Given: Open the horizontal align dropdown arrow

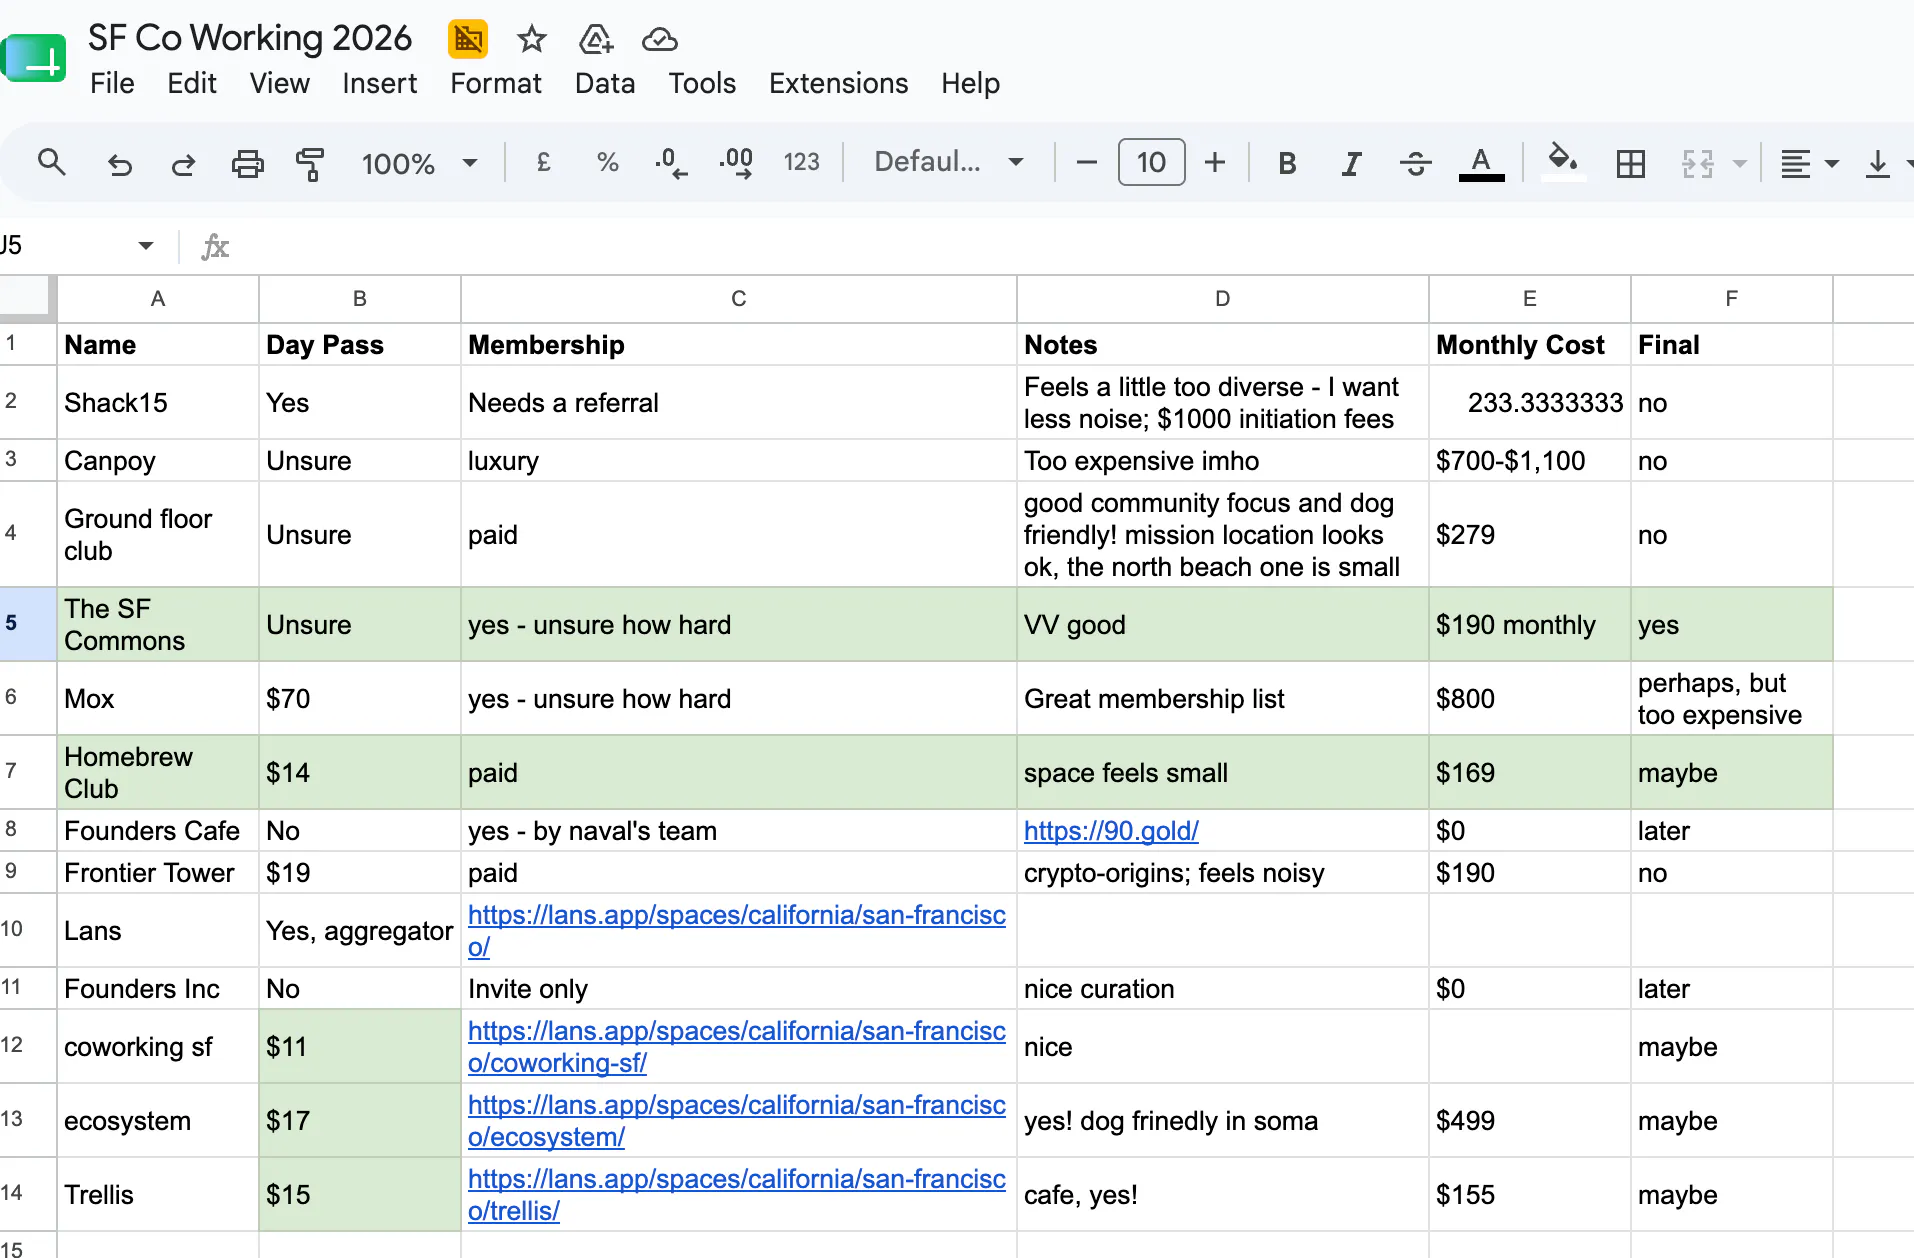Looking at the screenshot, I should click(x=1831, y=163).
